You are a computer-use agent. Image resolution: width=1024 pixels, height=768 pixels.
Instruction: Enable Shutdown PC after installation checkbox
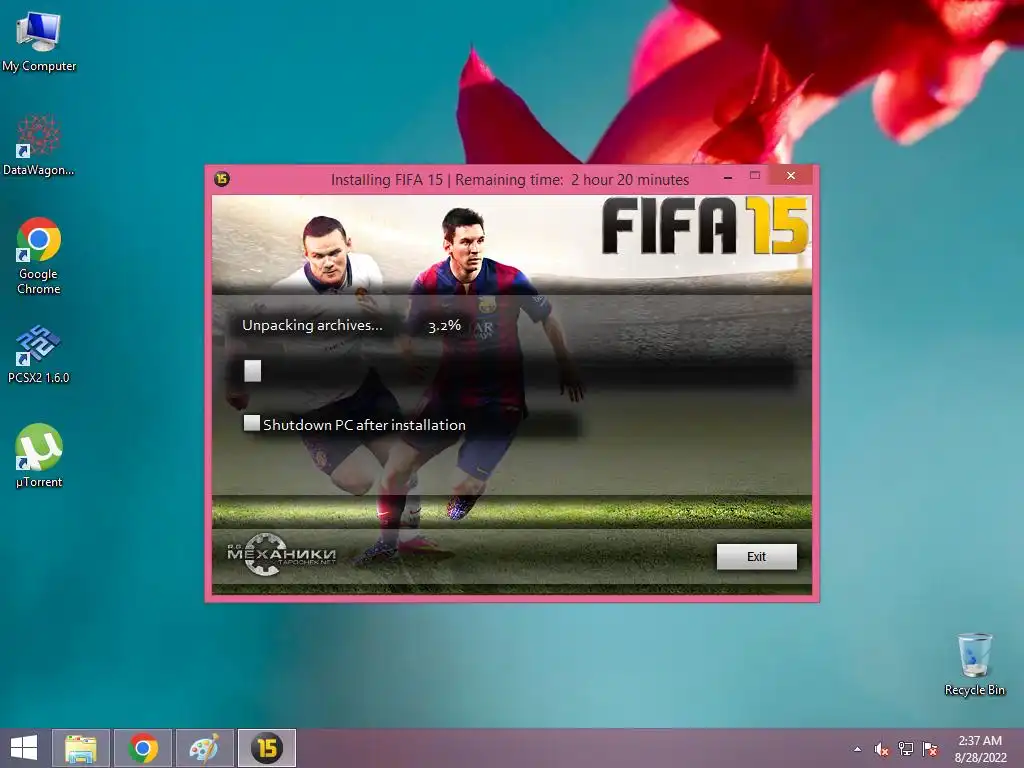click(x=251, y=424)
